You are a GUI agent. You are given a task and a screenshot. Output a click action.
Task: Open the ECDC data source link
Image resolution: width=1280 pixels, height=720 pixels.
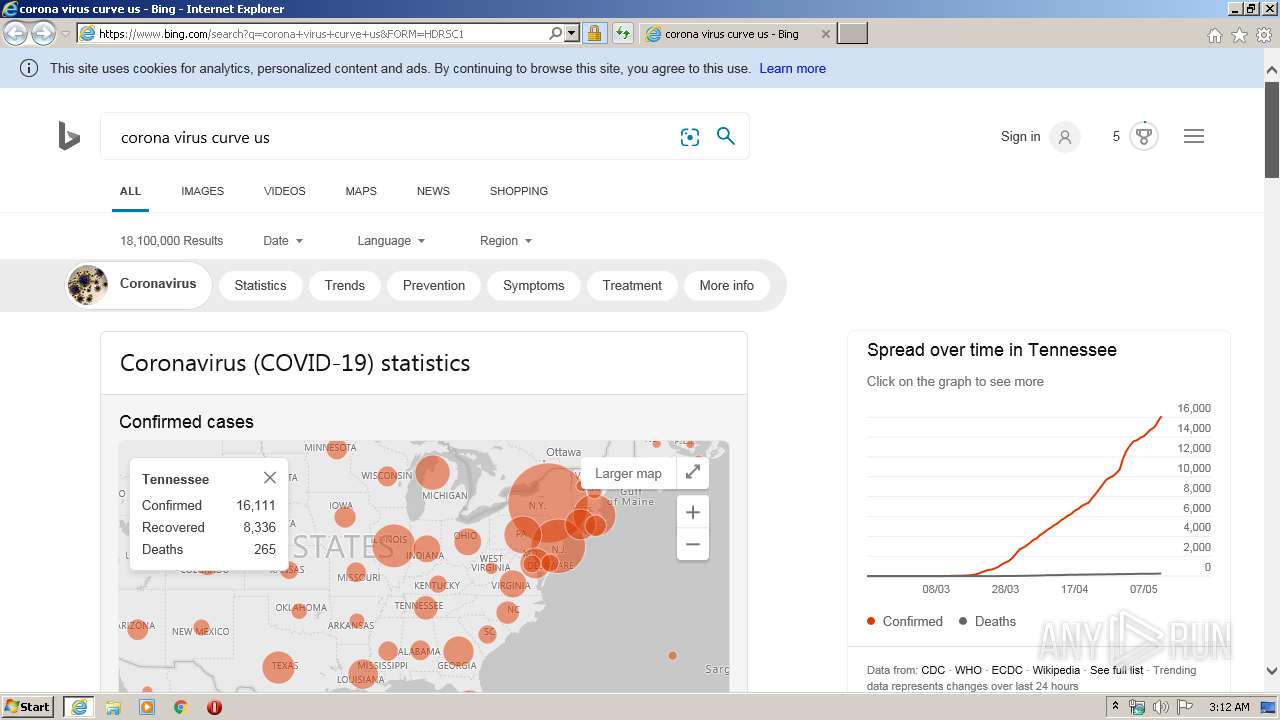pos(1007,670)
